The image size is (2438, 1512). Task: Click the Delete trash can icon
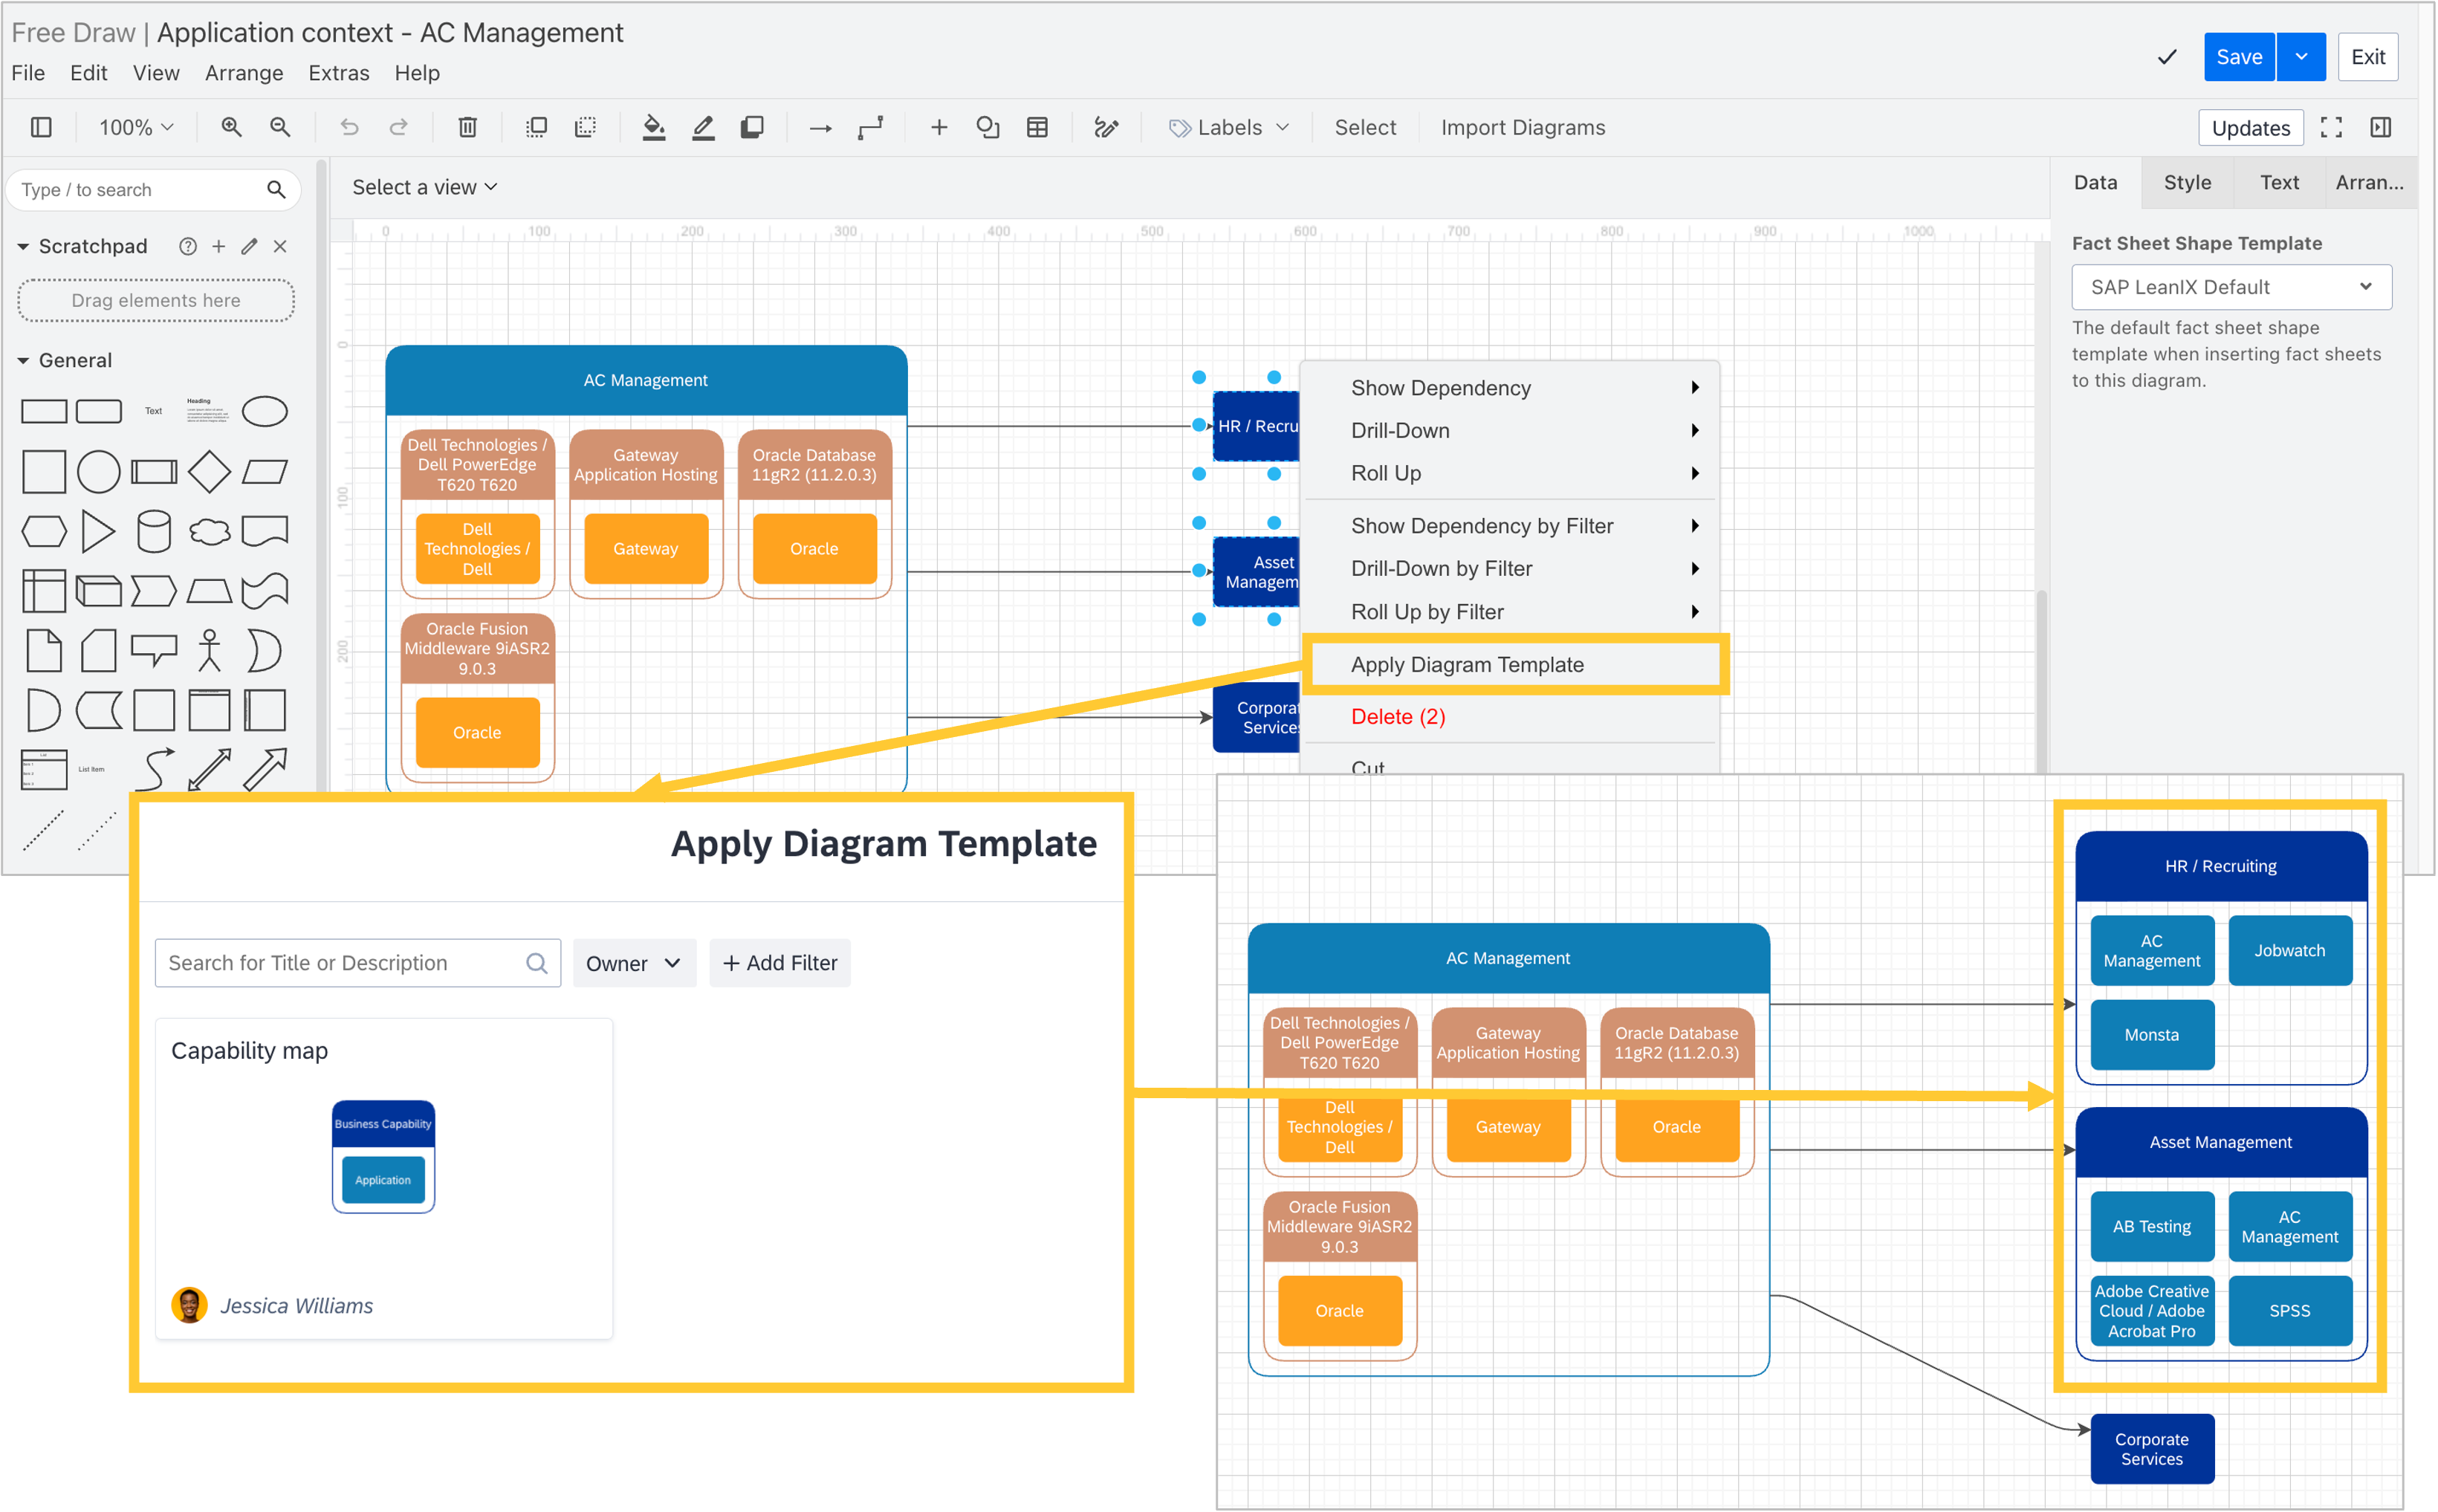point(467,127)
